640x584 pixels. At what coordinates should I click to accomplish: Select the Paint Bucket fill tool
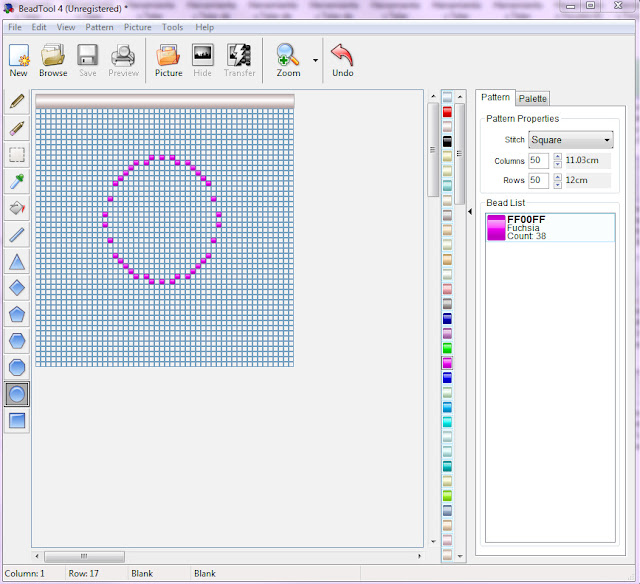(17, 208)
